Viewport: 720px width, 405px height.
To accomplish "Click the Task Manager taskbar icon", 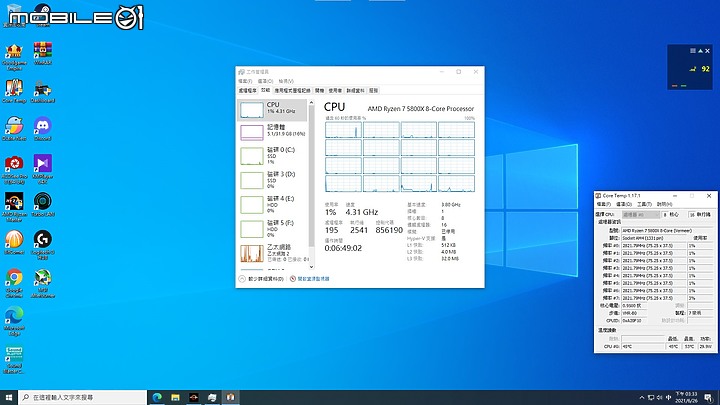I will 212,397.
